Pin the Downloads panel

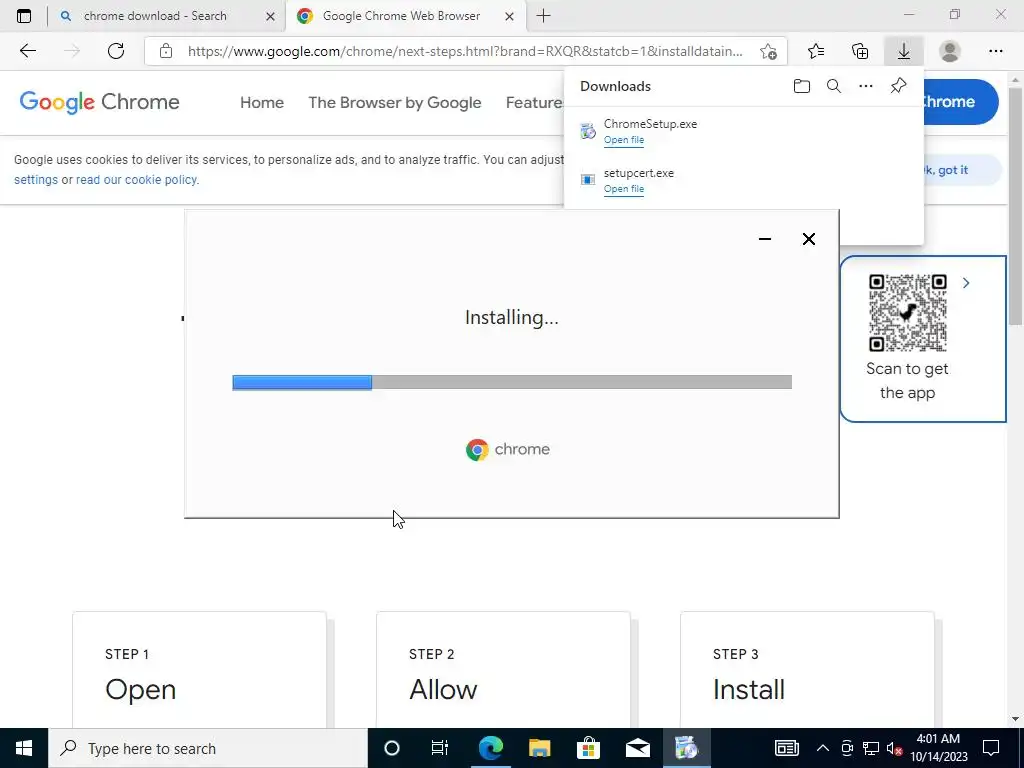tap(899, 86)
